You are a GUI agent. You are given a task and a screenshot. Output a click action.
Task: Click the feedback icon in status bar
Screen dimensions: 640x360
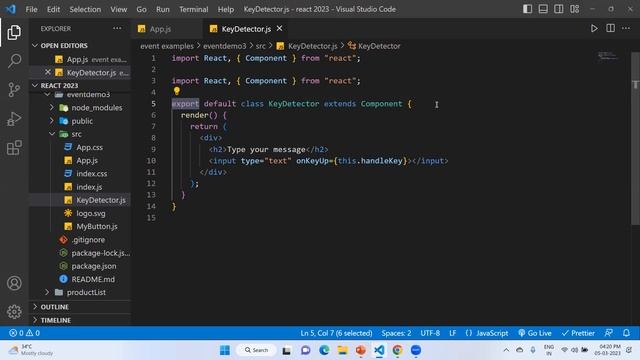click(x=609, y=333)
